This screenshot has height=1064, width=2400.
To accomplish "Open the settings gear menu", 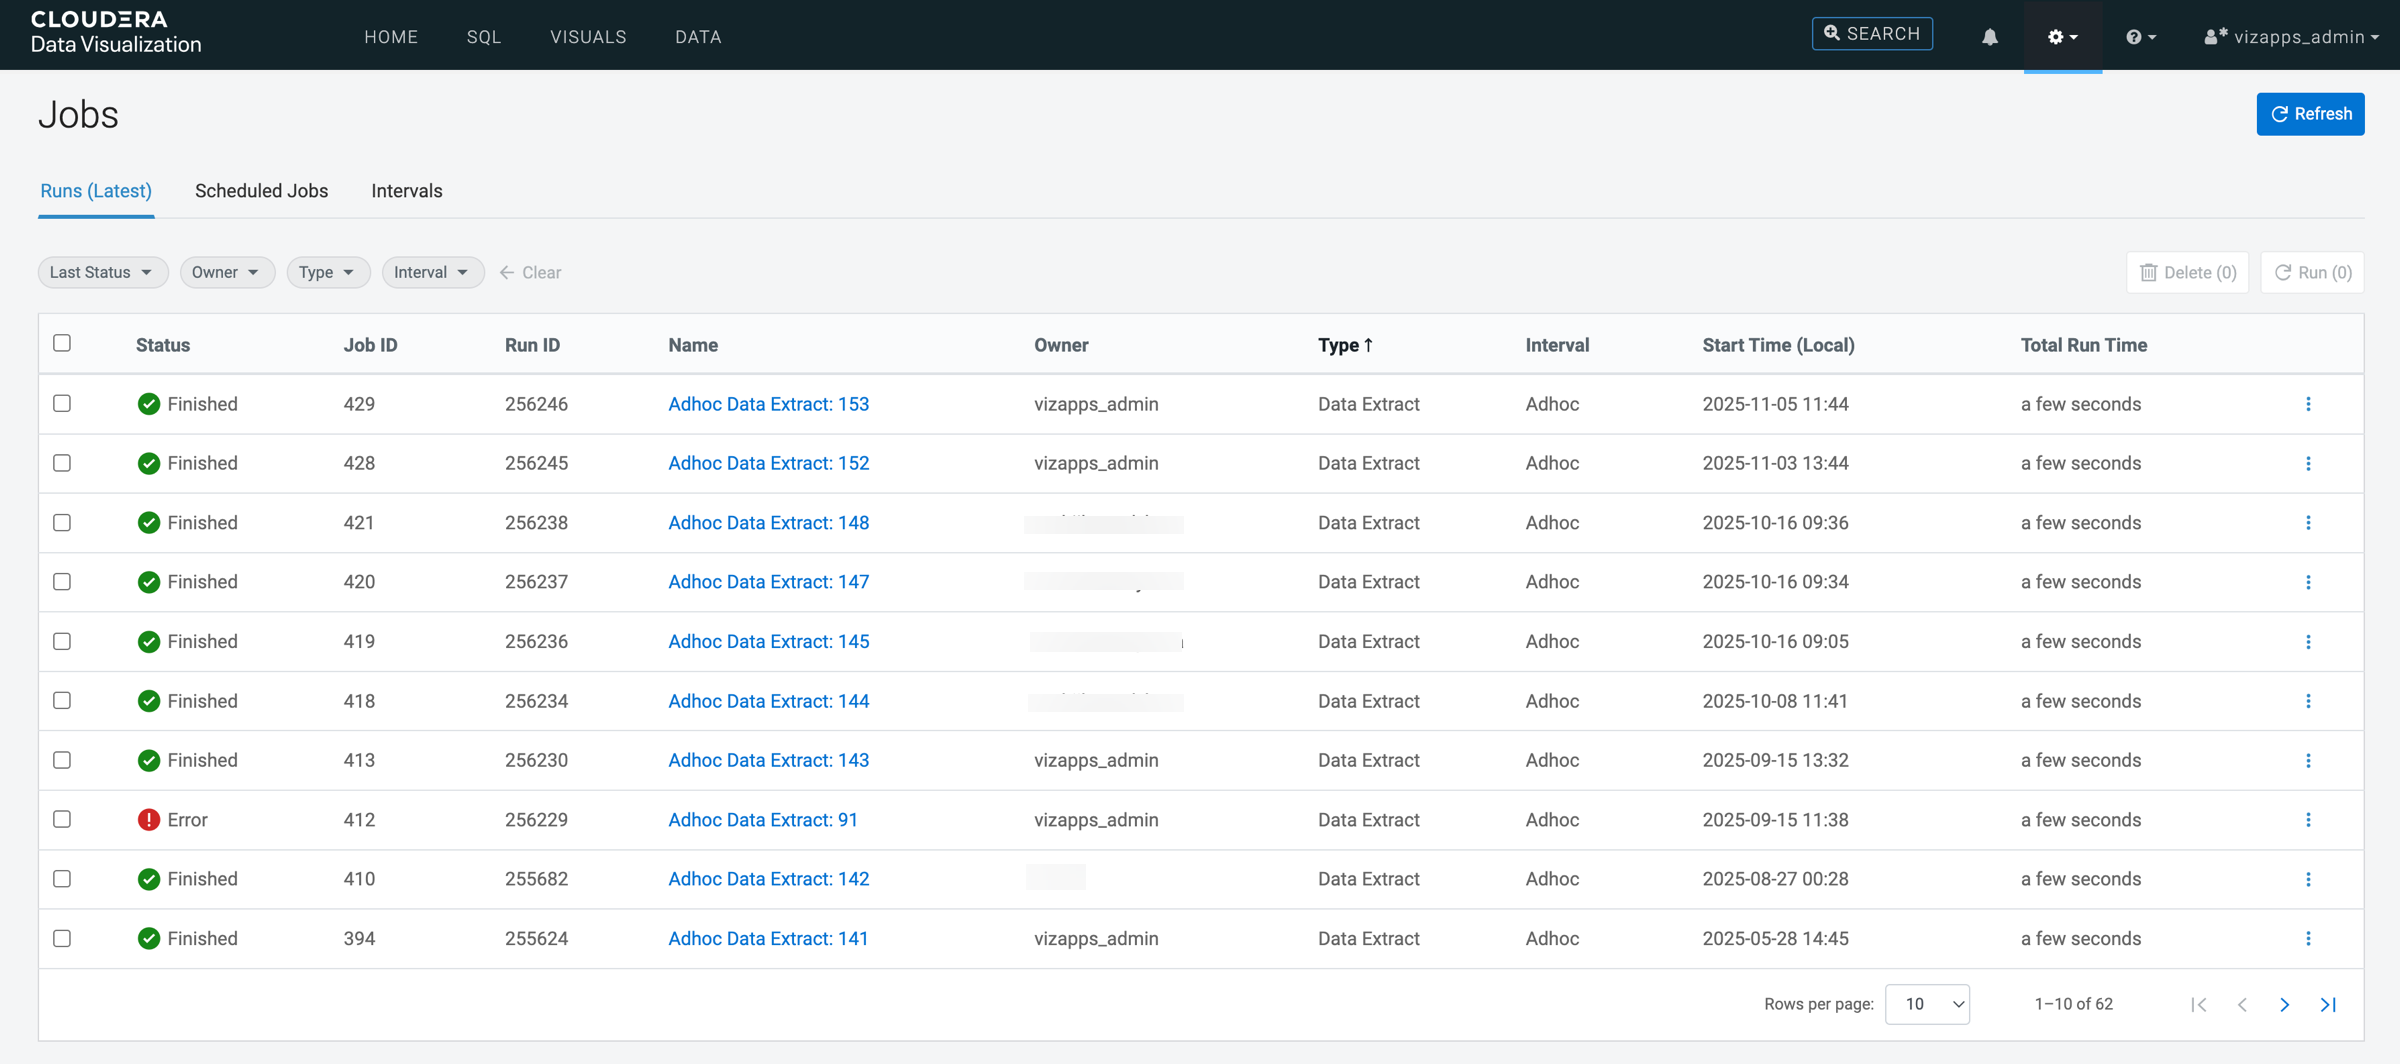I will click(x=2062, y=37).
